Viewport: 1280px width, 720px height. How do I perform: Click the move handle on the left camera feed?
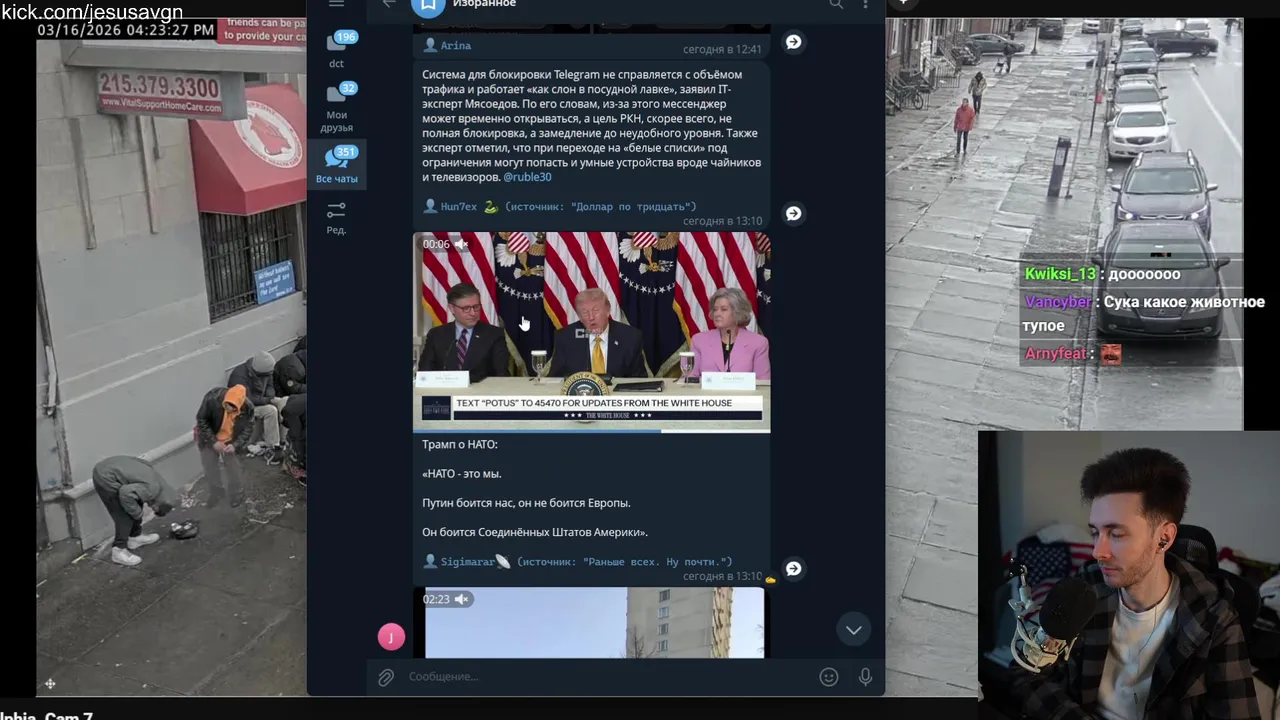50,684
